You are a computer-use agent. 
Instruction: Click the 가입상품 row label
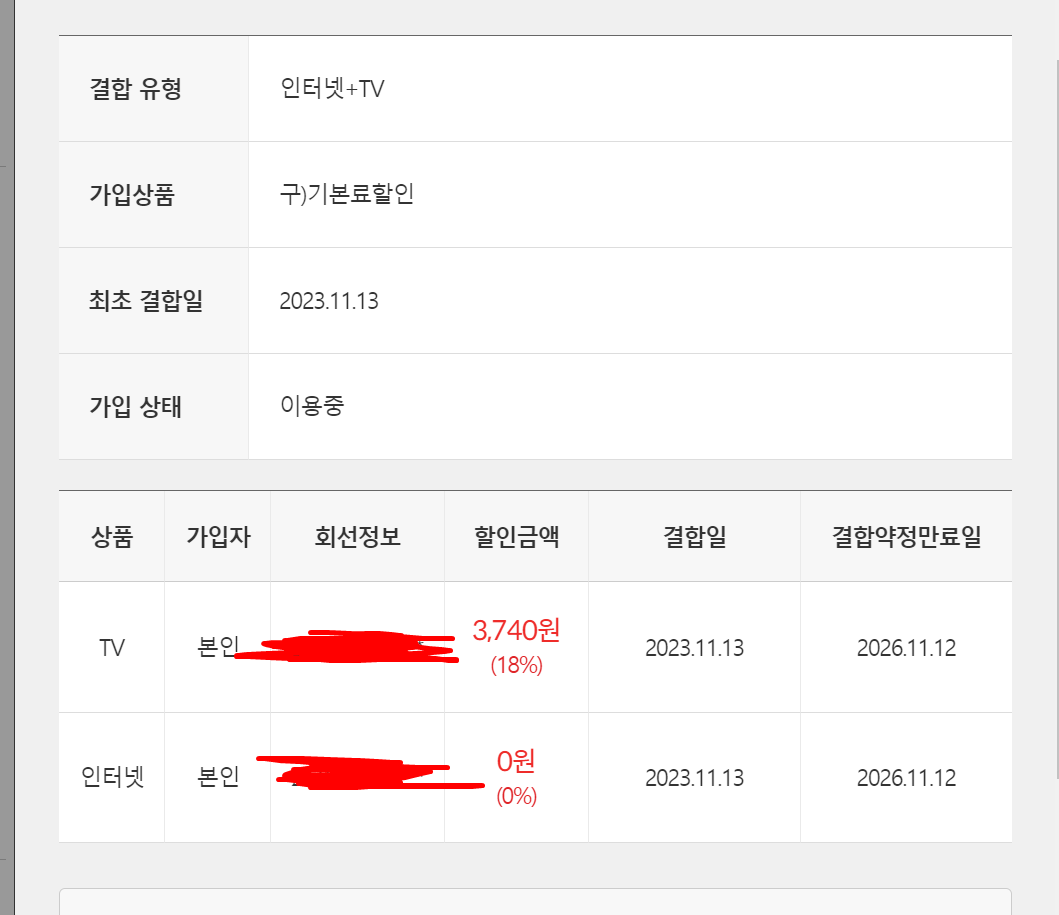click(x=132, y=194)
